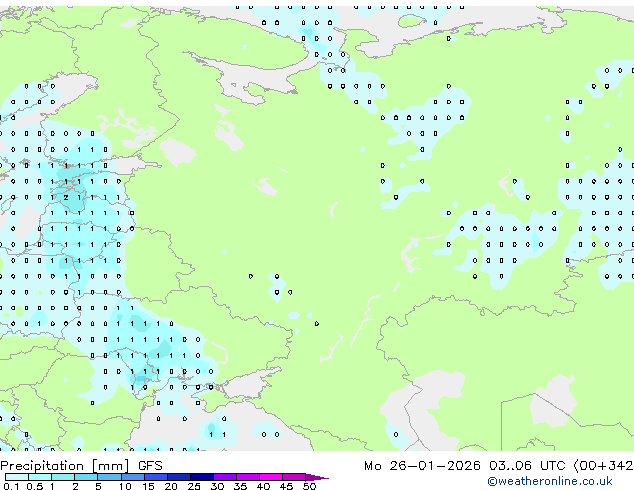634x490 pixels.
Task: Click the legend label 50
Action: click(x=309, y=486)
